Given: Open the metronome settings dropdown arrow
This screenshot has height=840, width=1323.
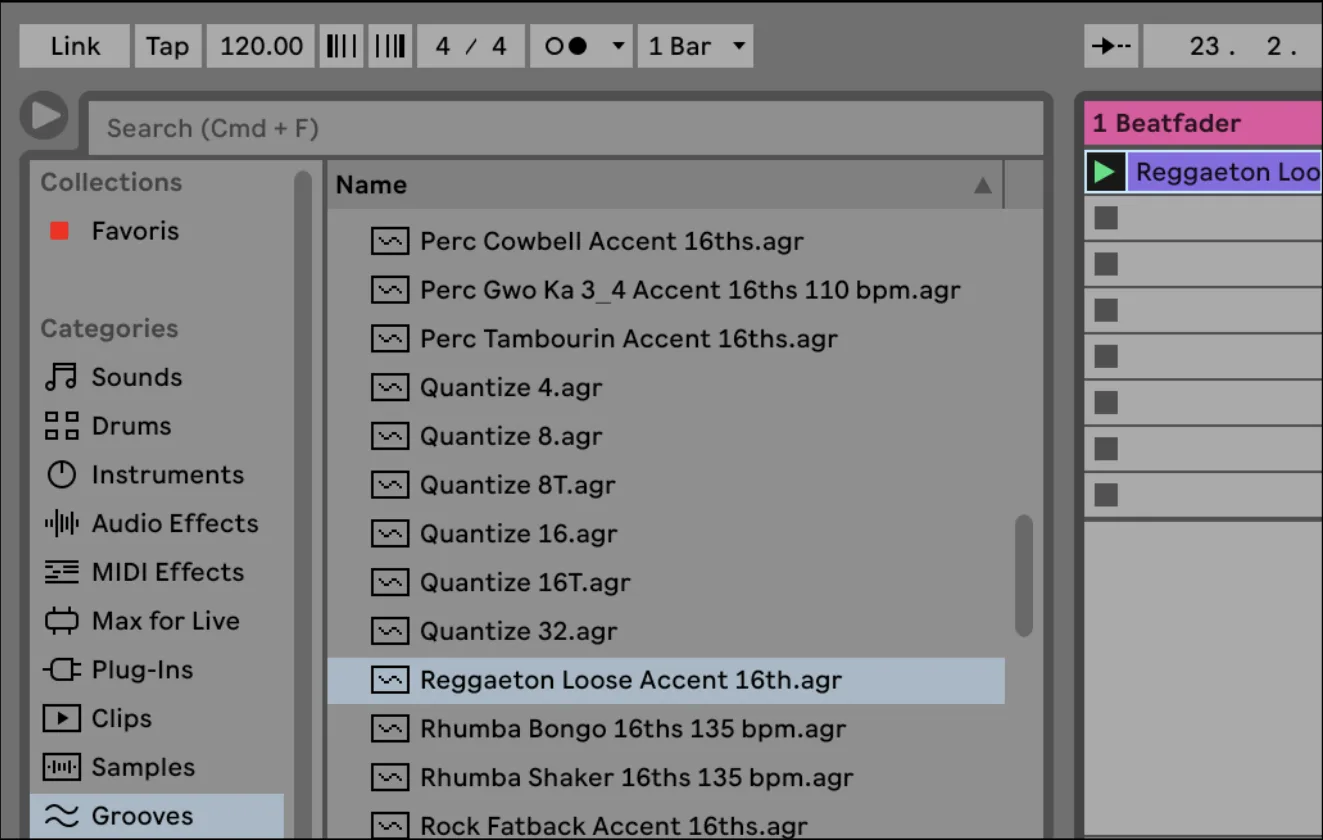Looking at the screenshot, I should [x=618, y=46].
